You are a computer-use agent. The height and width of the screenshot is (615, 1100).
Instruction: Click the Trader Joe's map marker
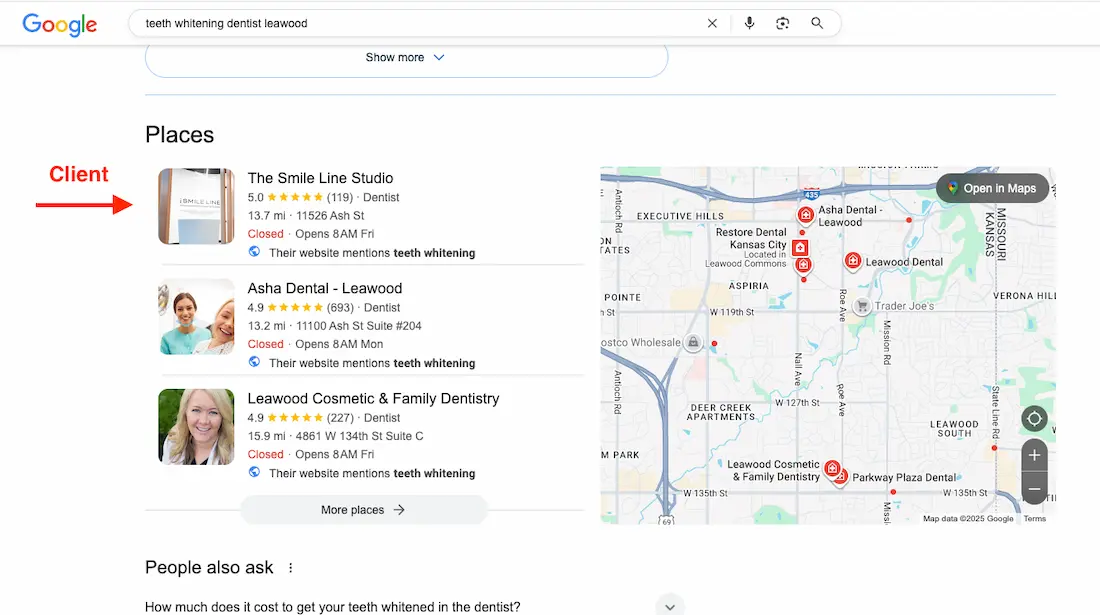click(862, 306)
